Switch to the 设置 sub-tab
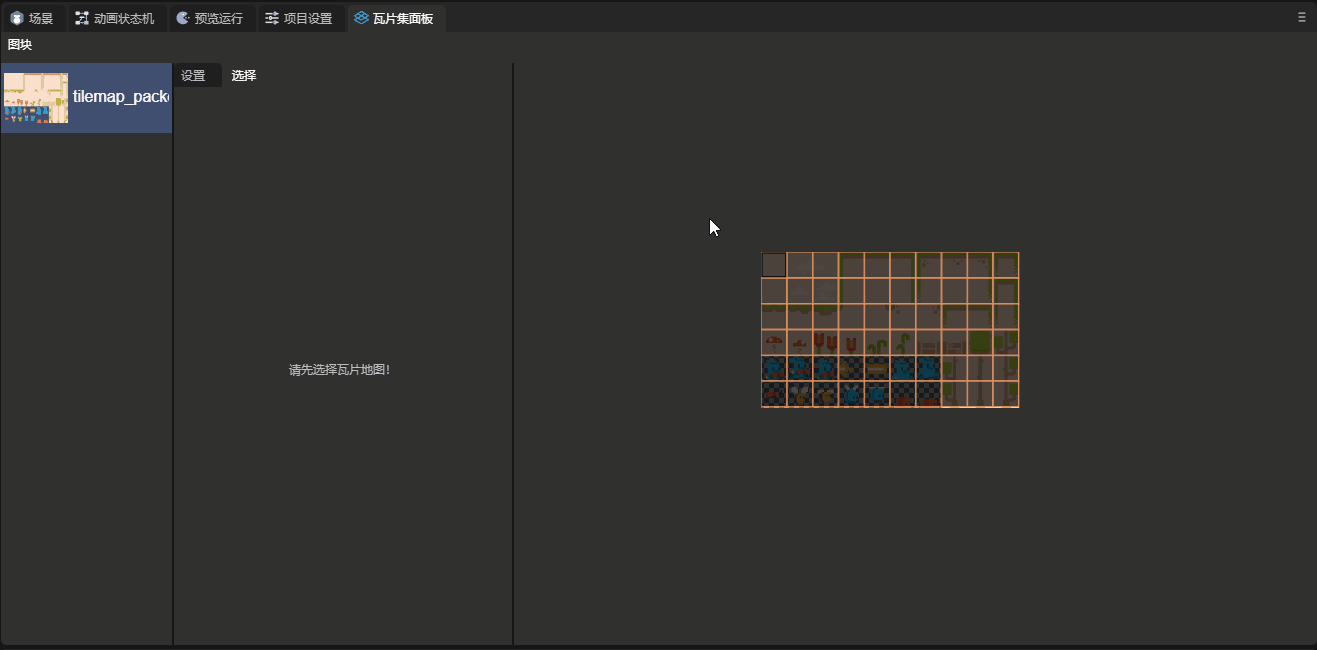 pos(193,76)
